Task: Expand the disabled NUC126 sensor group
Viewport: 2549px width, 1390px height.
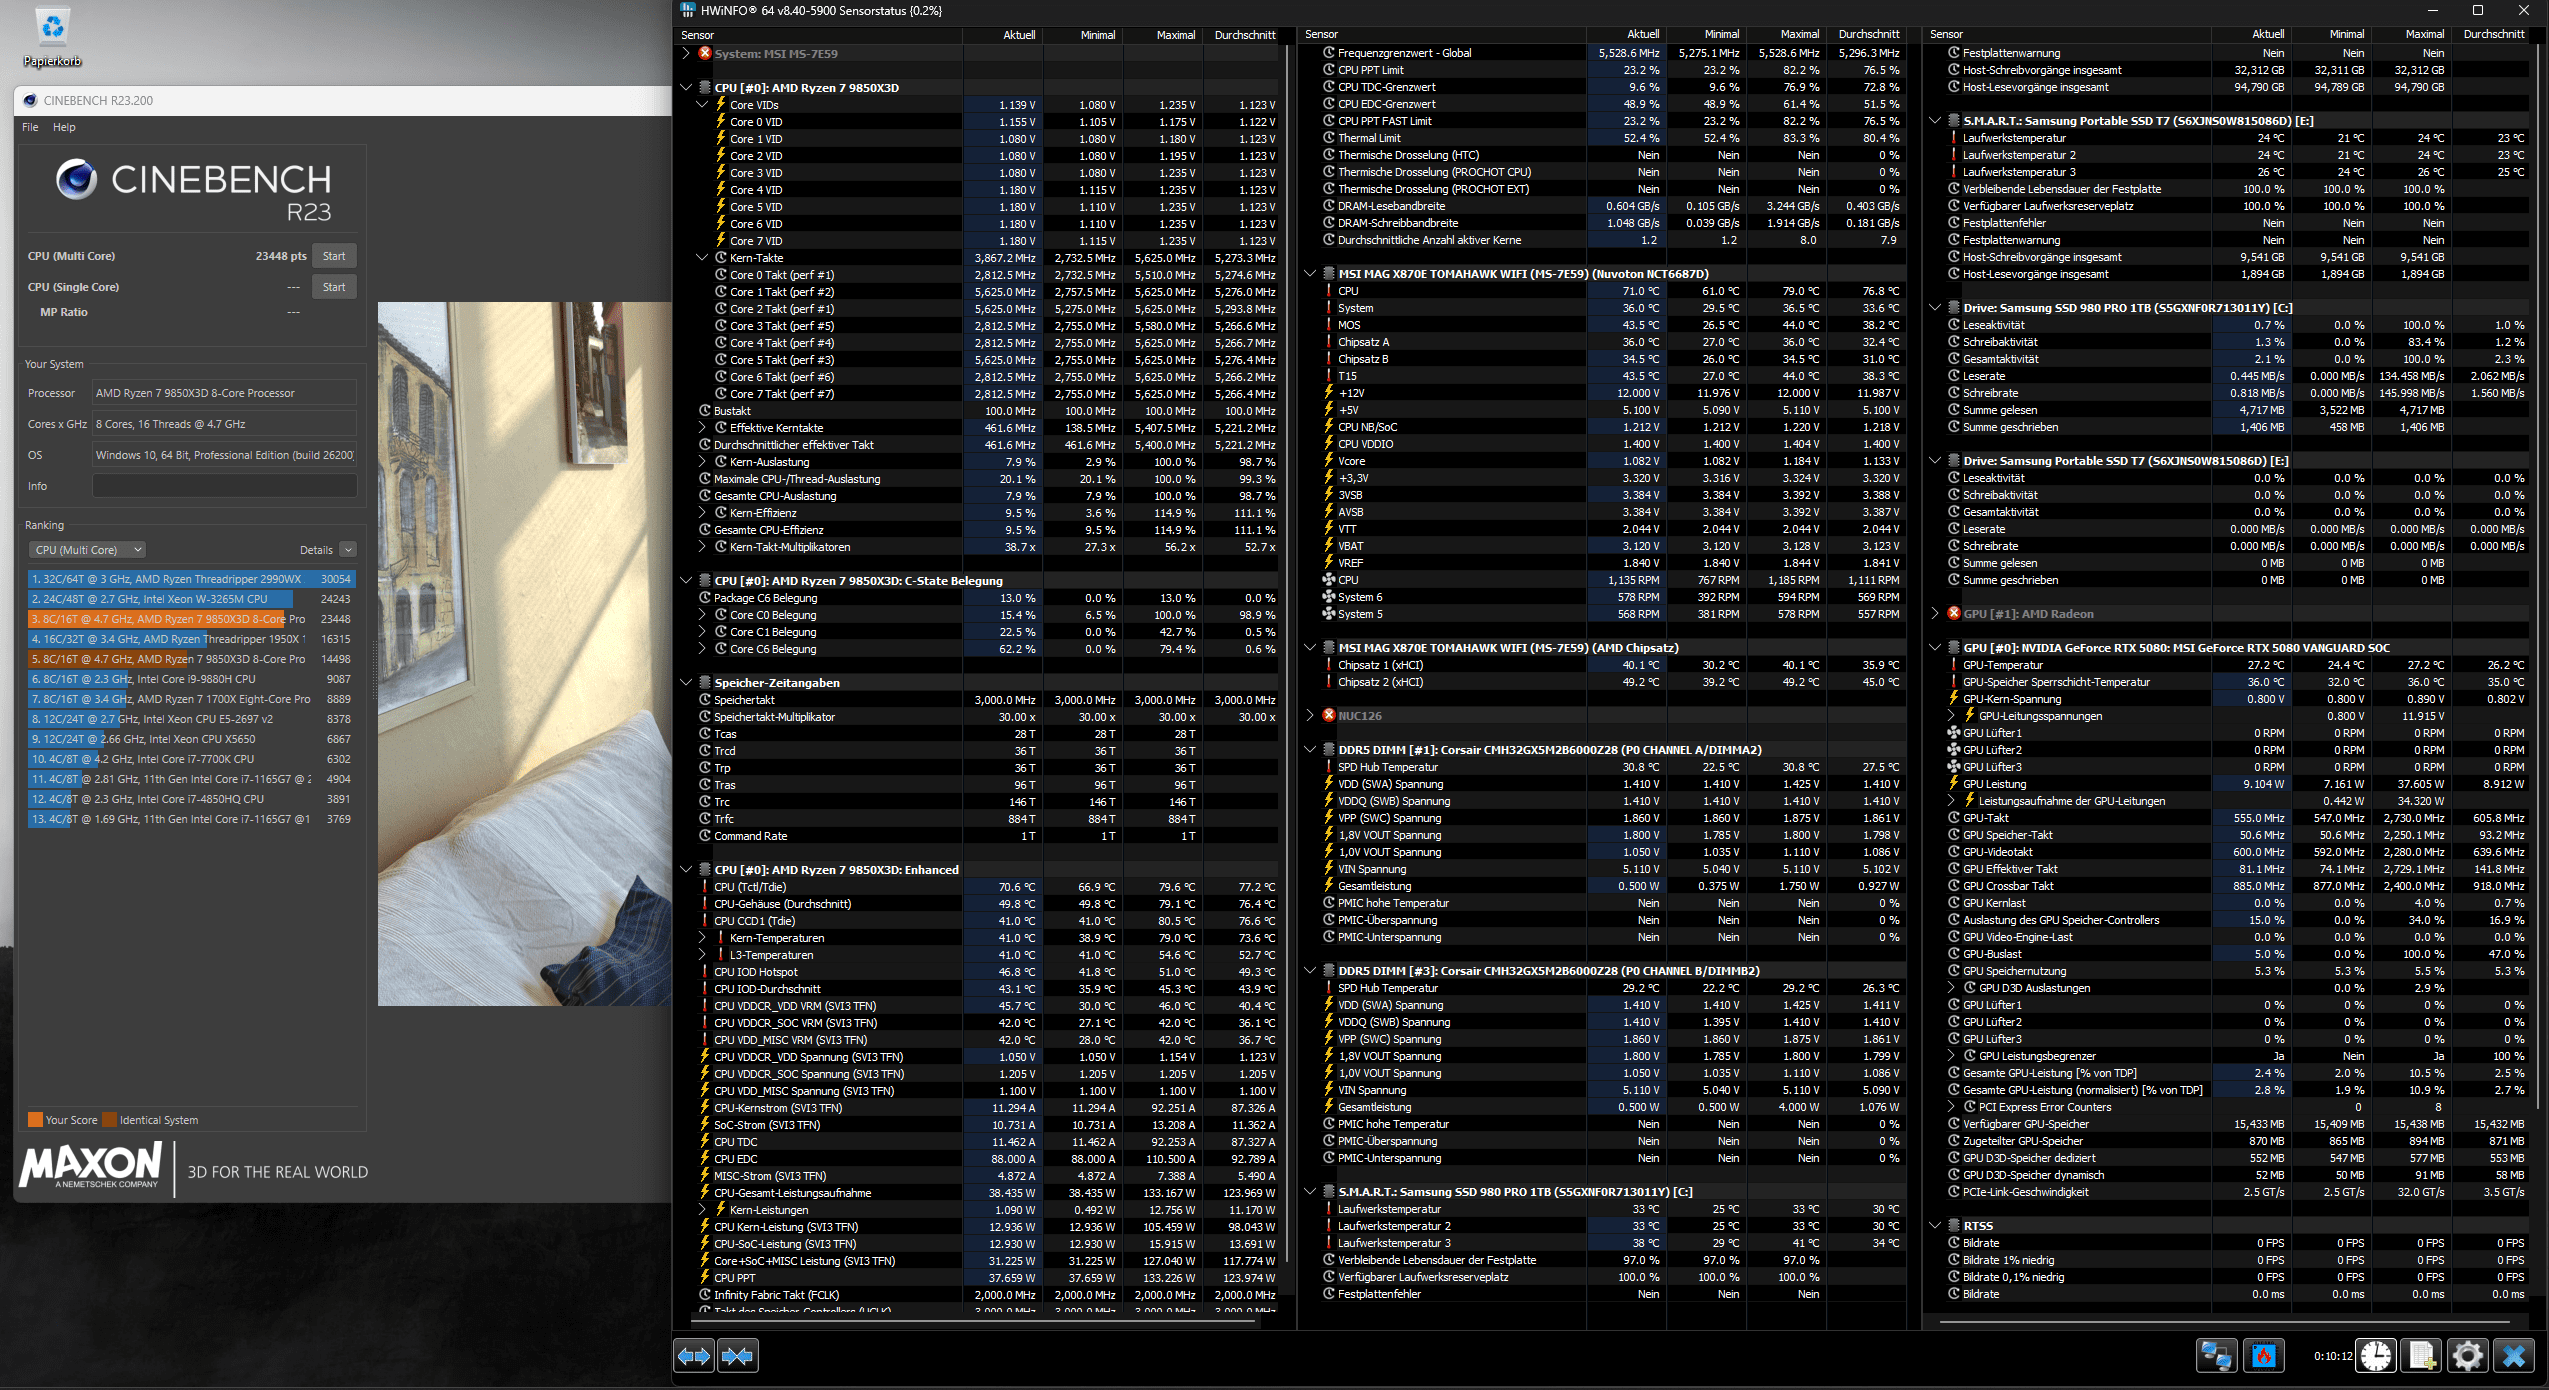Action: 1310,716
